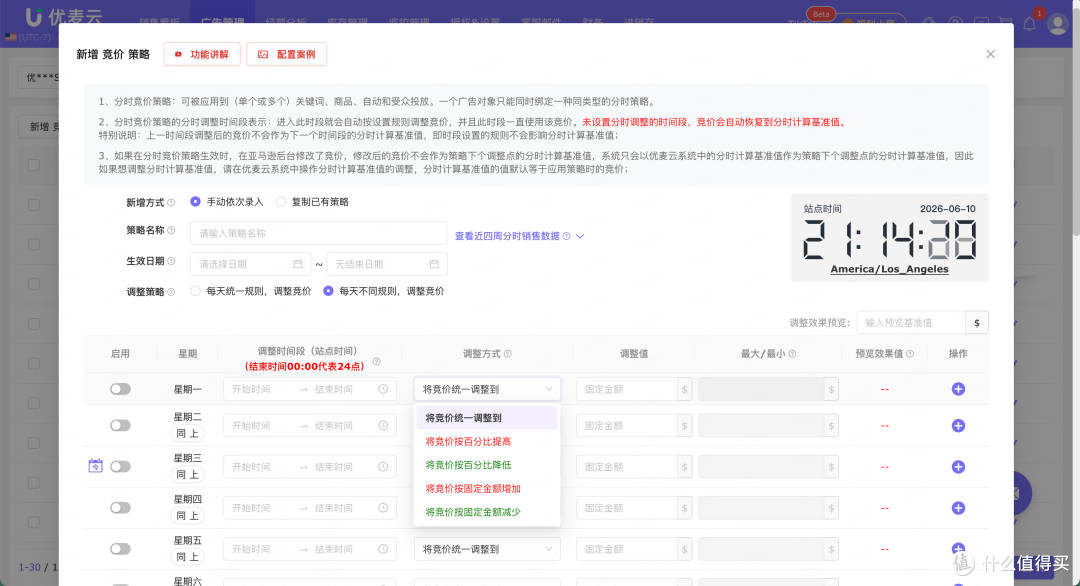Add a time slot for 星期二

(958, 426)
